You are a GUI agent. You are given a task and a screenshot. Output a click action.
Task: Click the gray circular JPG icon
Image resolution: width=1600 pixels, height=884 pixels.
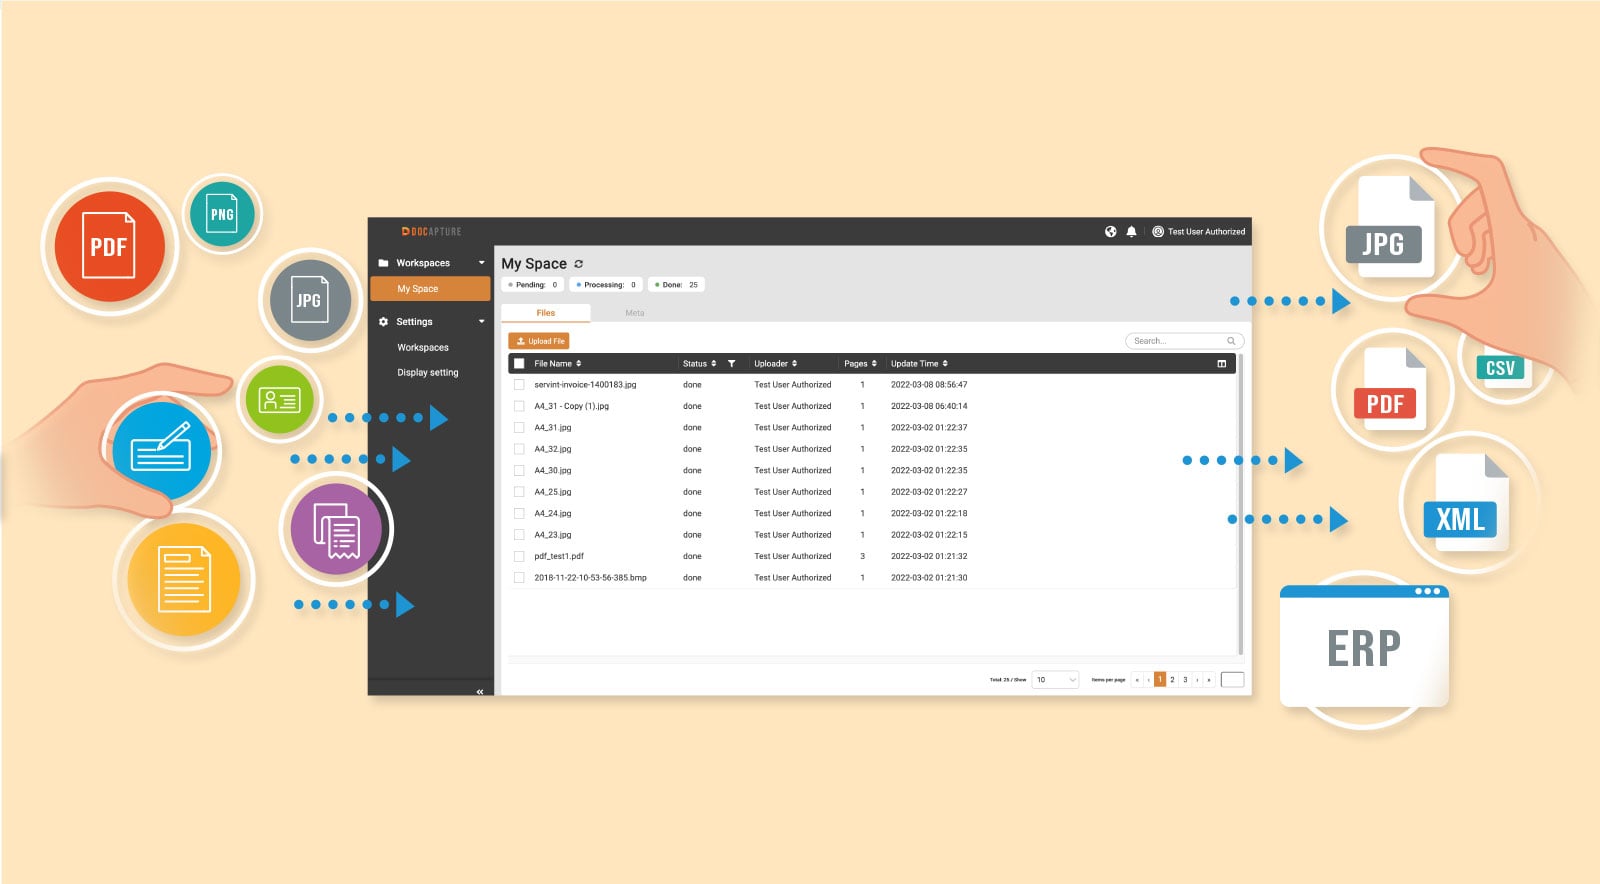point(309,300)
